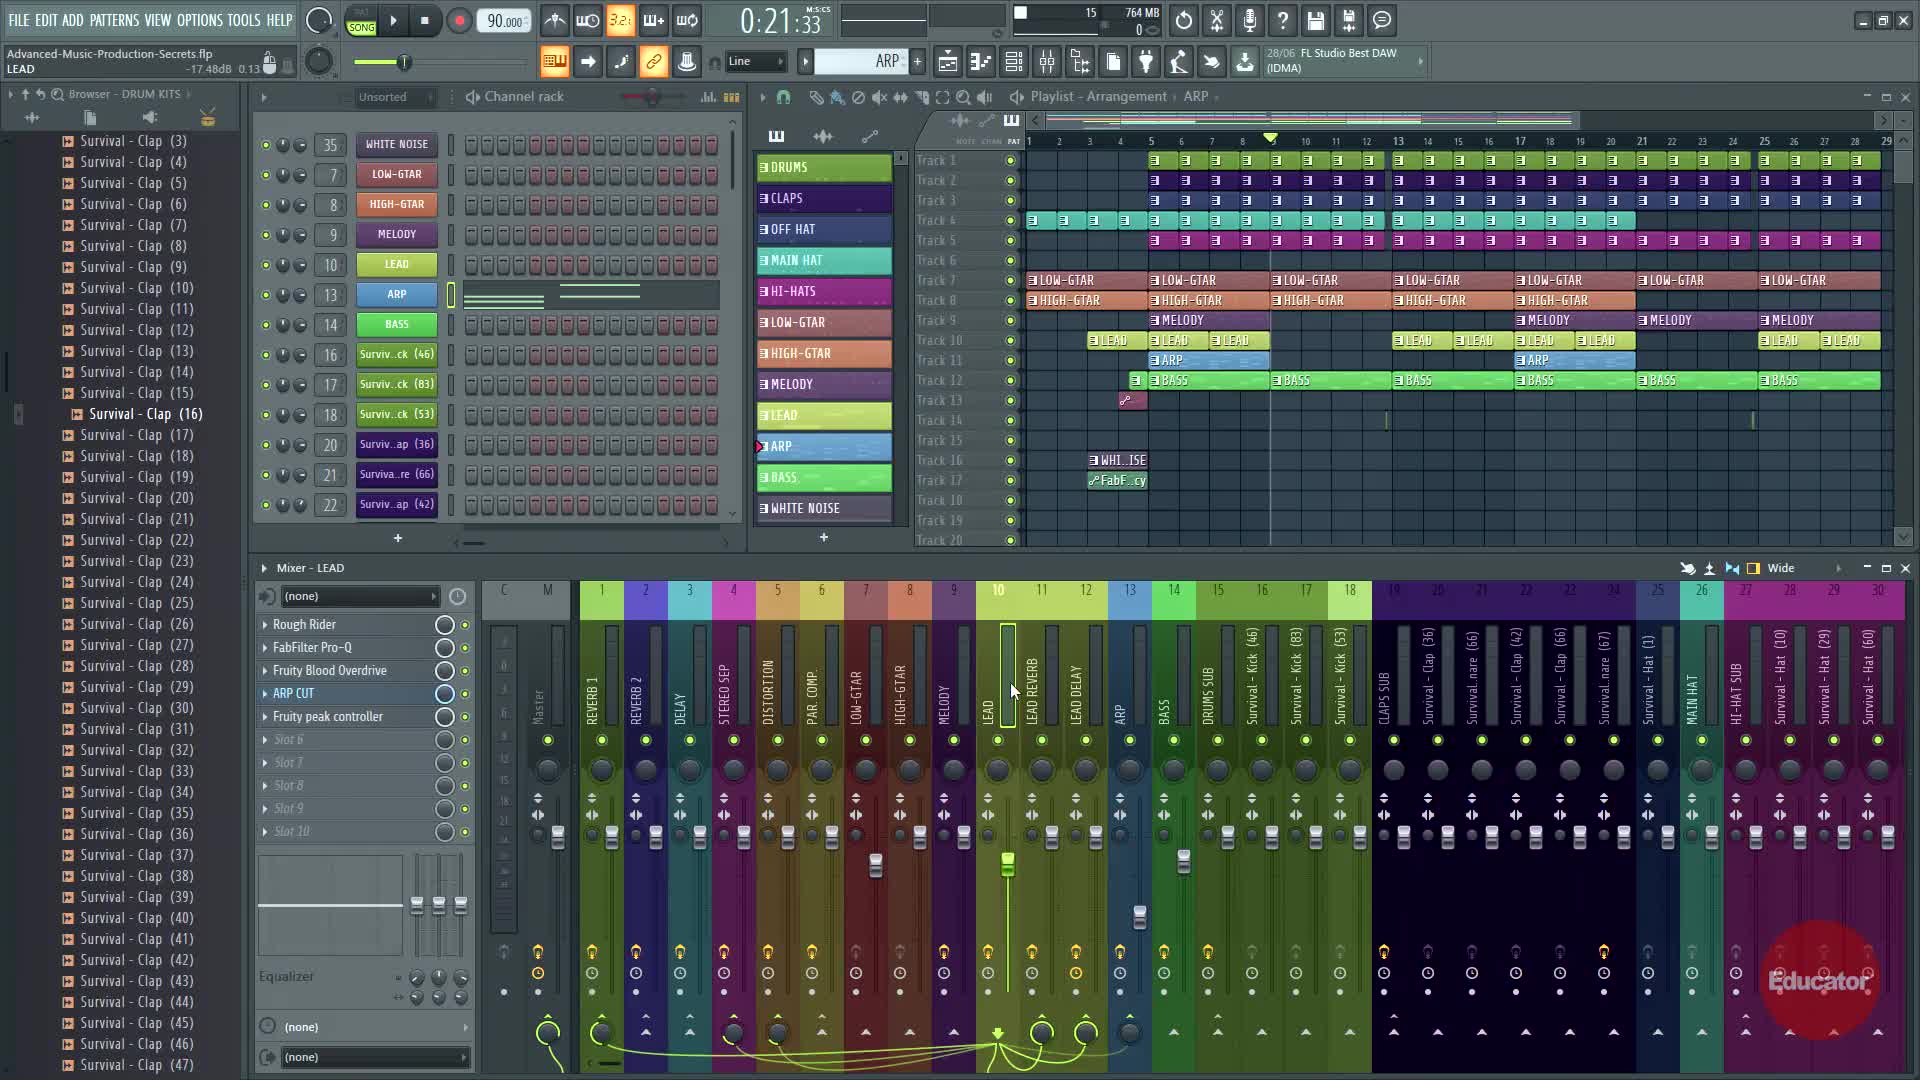Click the microphone recording icon
Screen dimensions: 1920x1080
[x=1250, y=21]
